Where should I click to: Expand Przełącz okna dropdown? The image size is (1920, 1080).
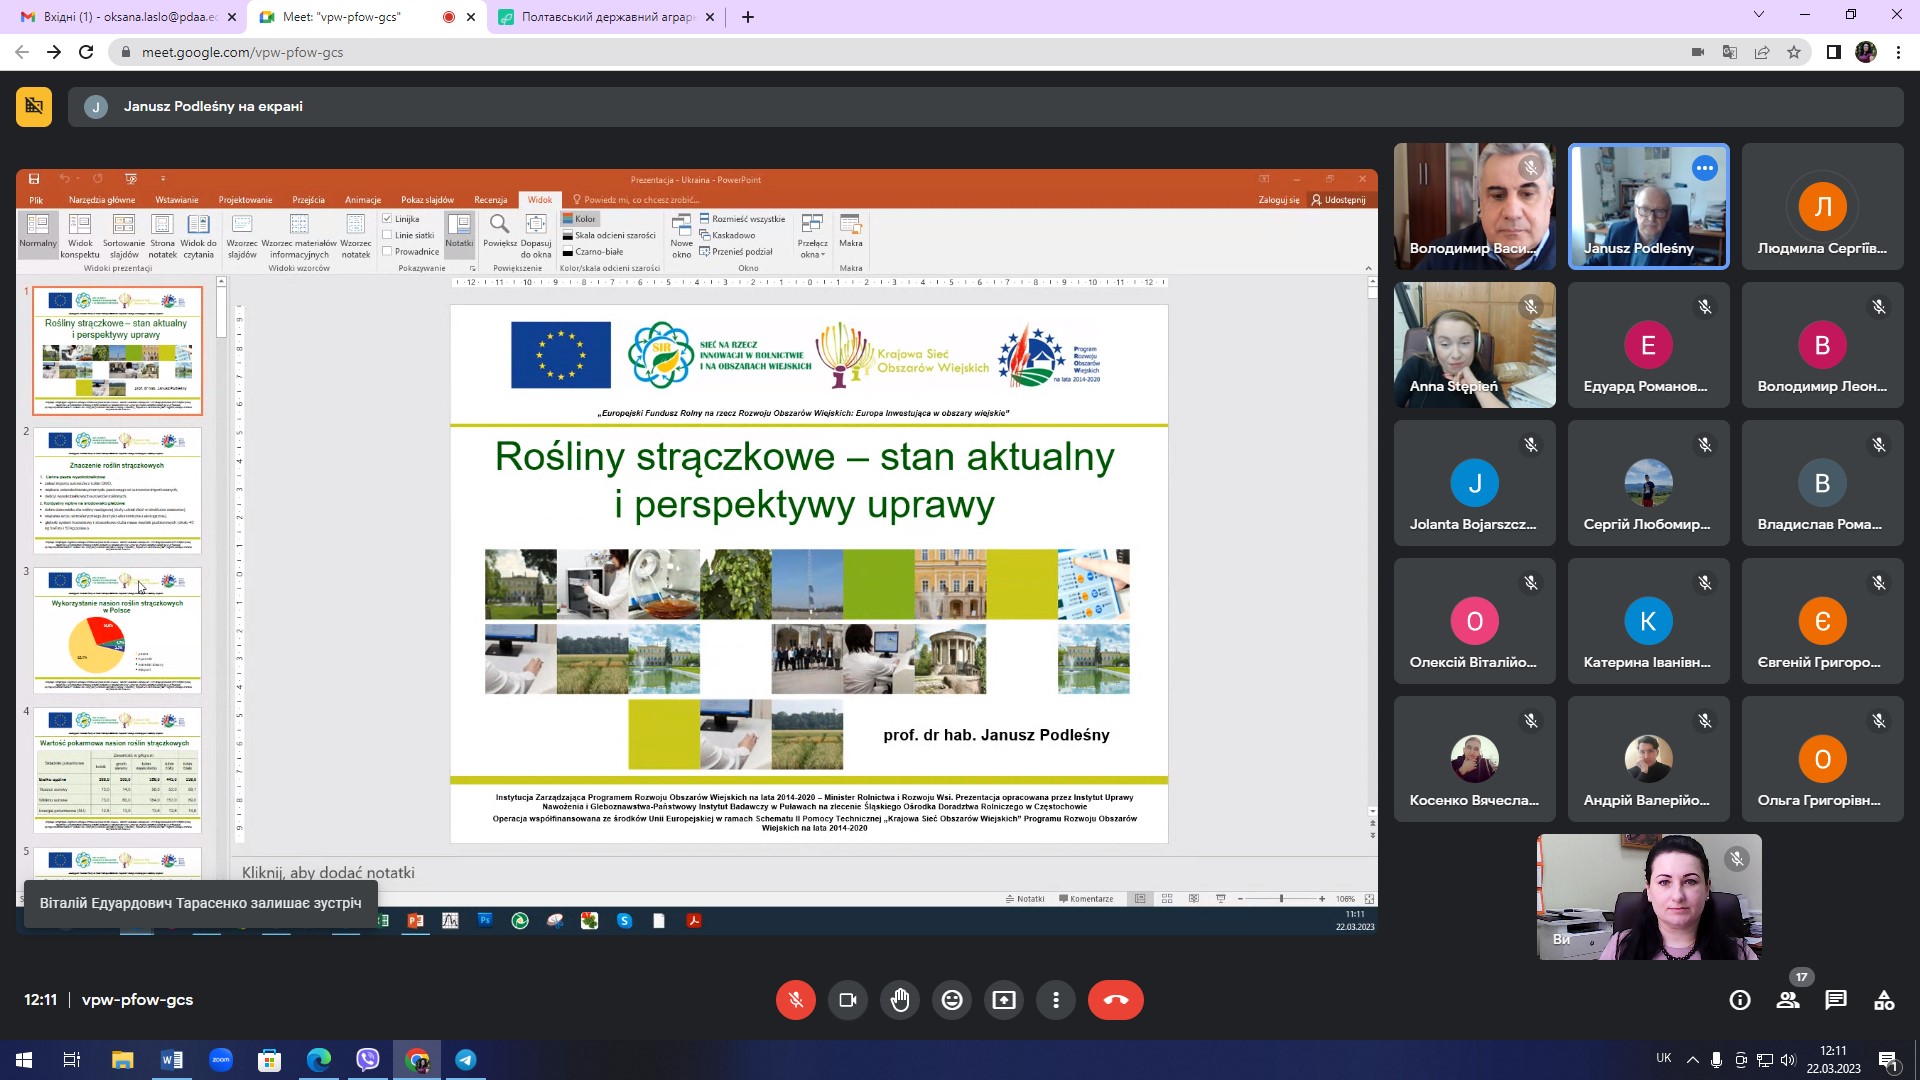point(812,236)
